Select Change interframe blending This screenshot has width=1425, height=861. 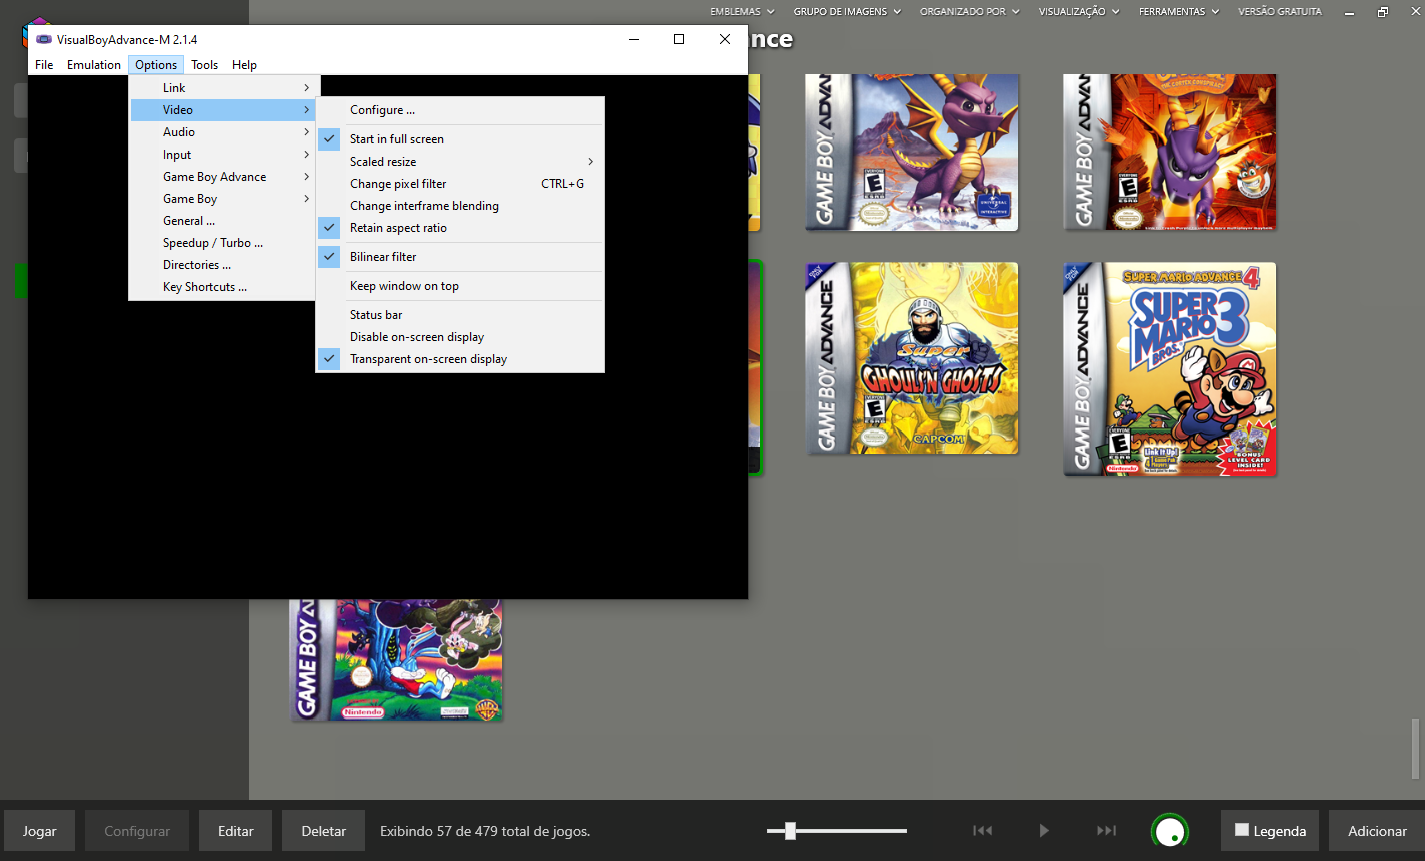click(460, 206)
